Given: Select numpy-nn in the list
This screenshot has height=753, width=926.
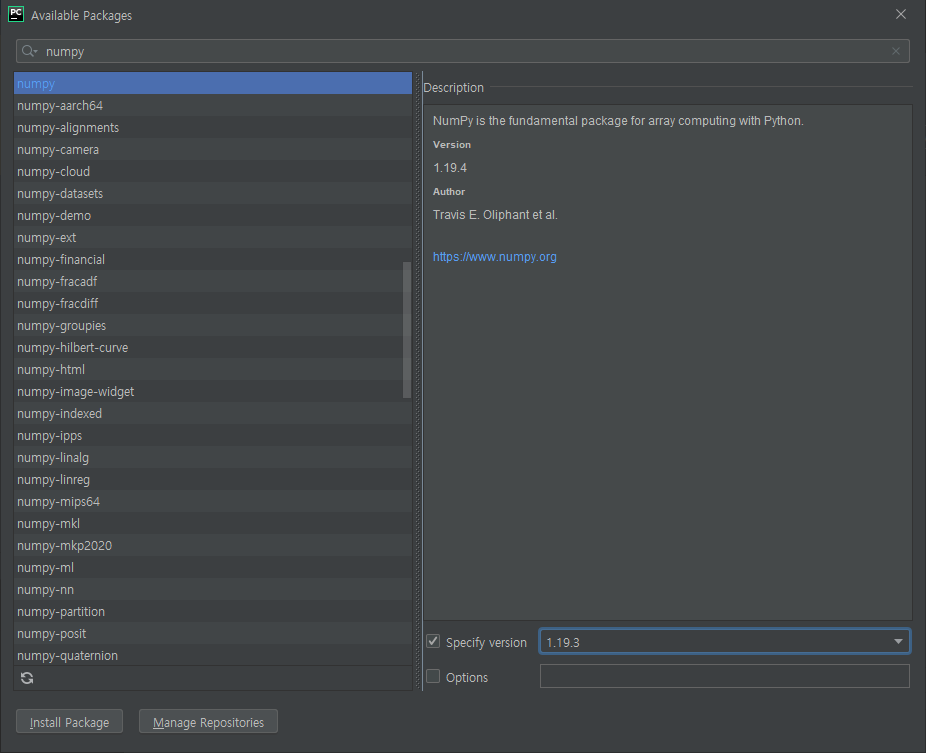Looking at the screenshot, I should point(213,589).
